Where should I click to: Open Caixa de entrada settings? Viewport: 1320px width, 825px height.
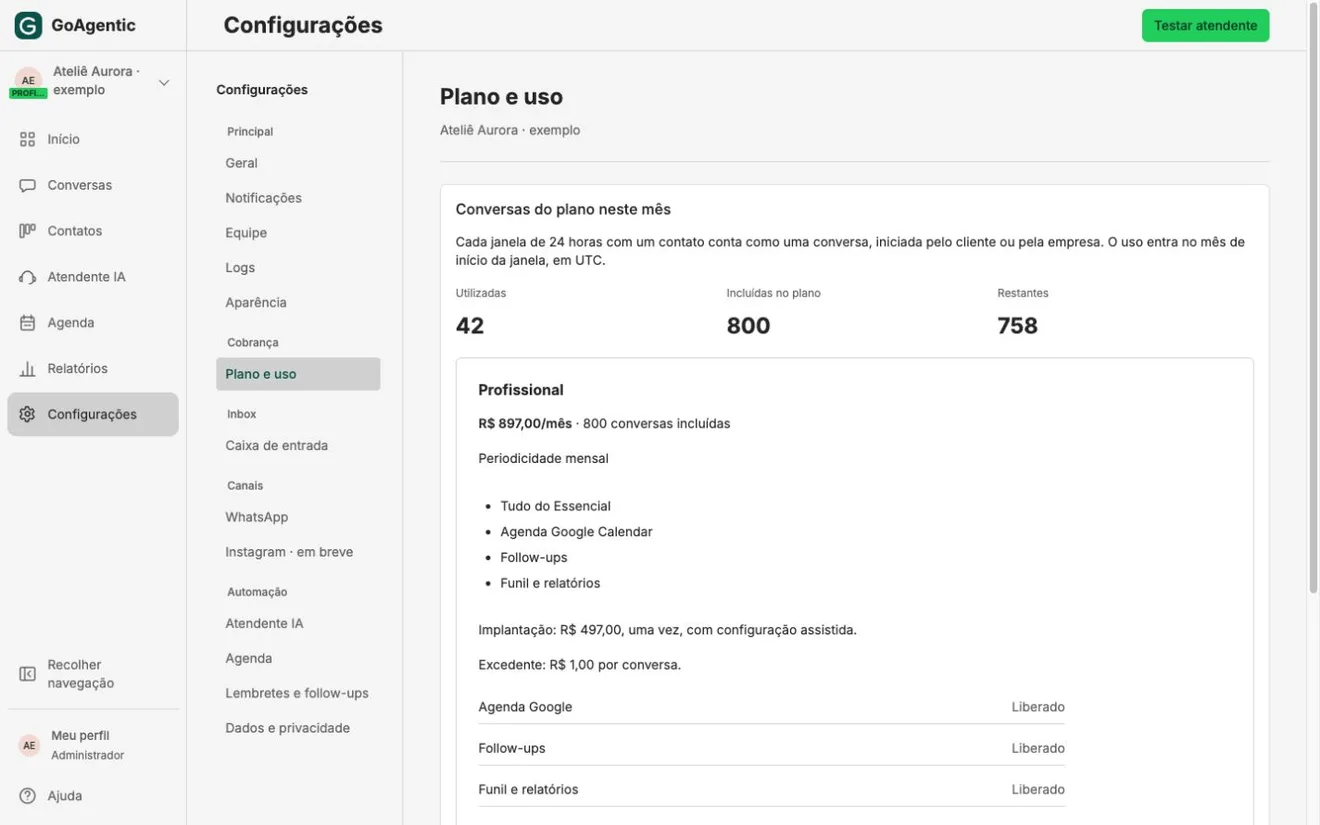point(298,446)
